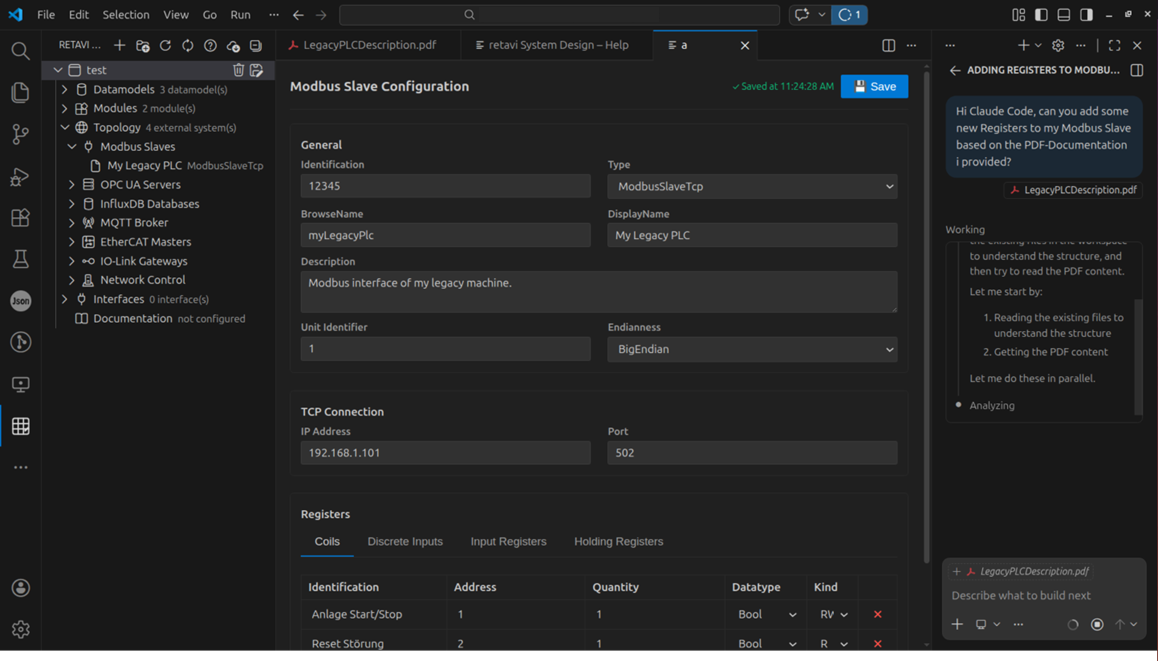Save the Modbus Slave Configuration
Image resolution: width=1158 pixels, height=661 pixels.
click(x=874, y=86)
